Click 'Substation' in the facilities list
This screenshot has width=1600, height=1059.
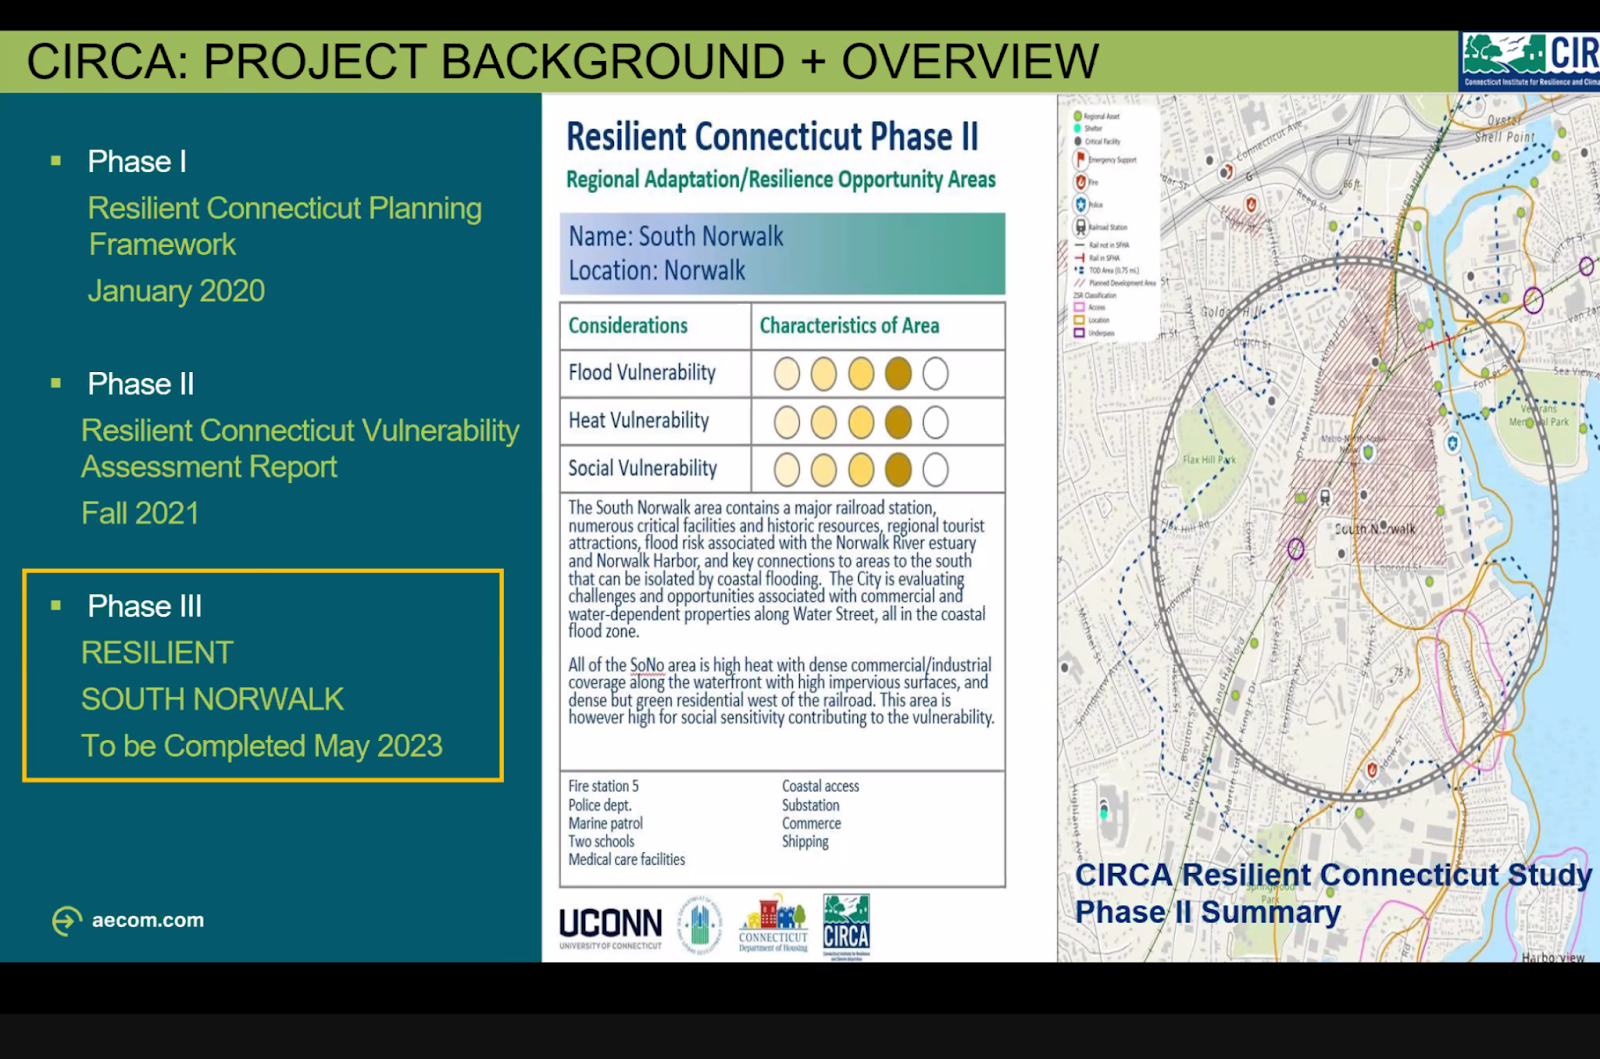[x=811, y=805]
